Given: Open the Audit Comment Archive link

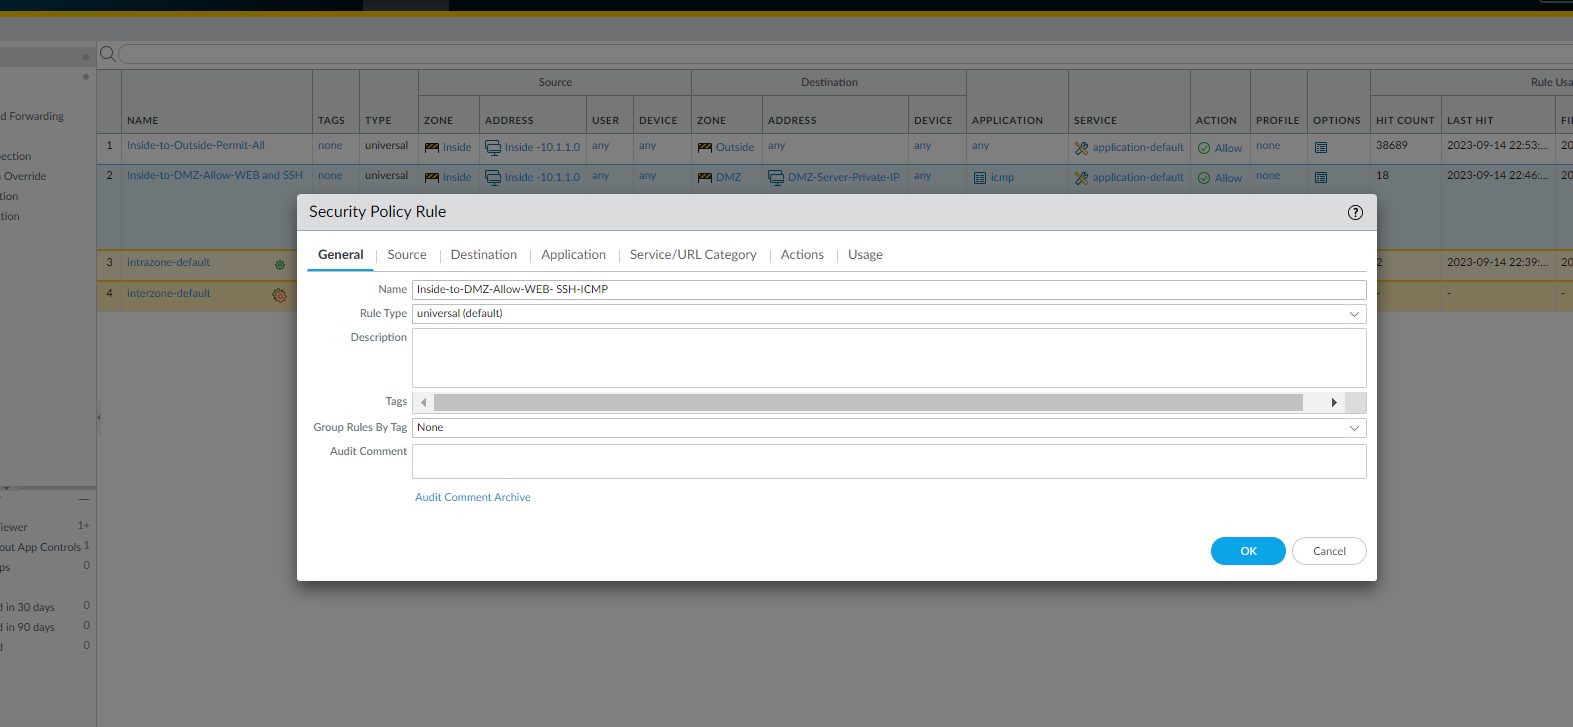Looking at the screenshot, I should pyautogui.click(x=473, y=497).
